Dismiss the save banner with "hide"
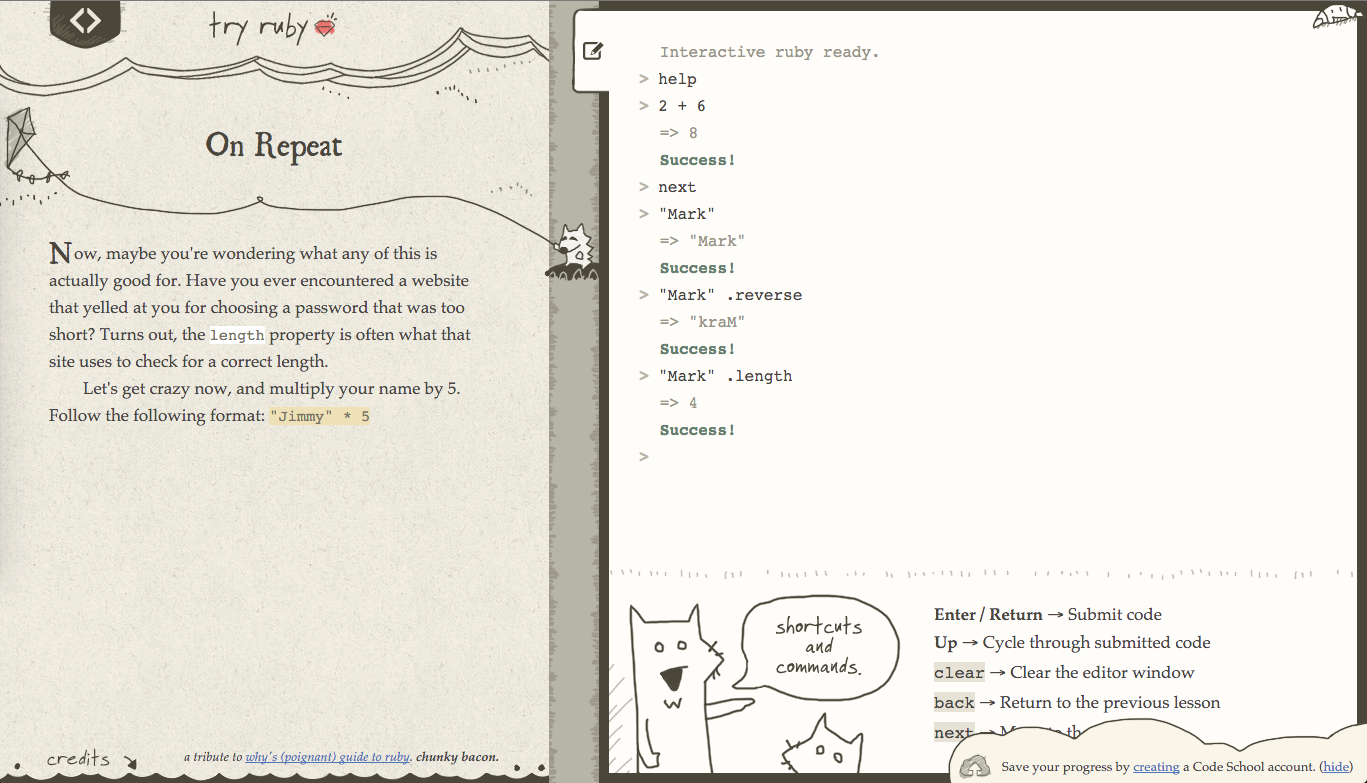This screenshot has width=1367, height=783. [x=1336, y=767]
